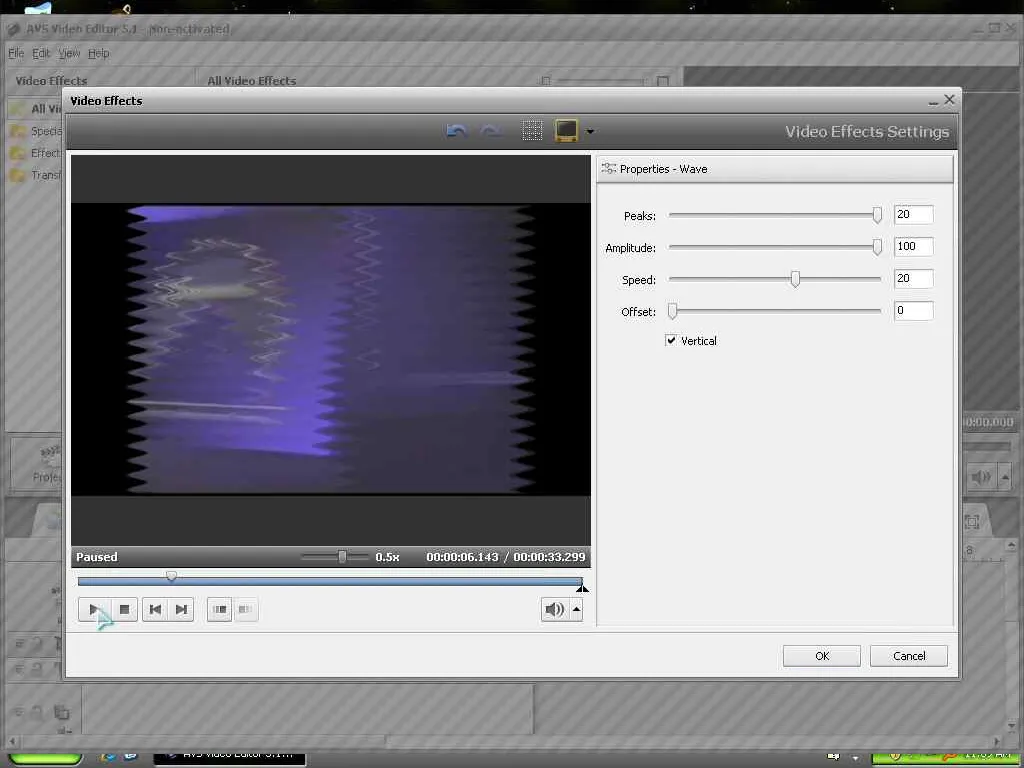Click the Speed slider handle
The height and width of the screenshot is (768, 1024).
tap(795, 279)
